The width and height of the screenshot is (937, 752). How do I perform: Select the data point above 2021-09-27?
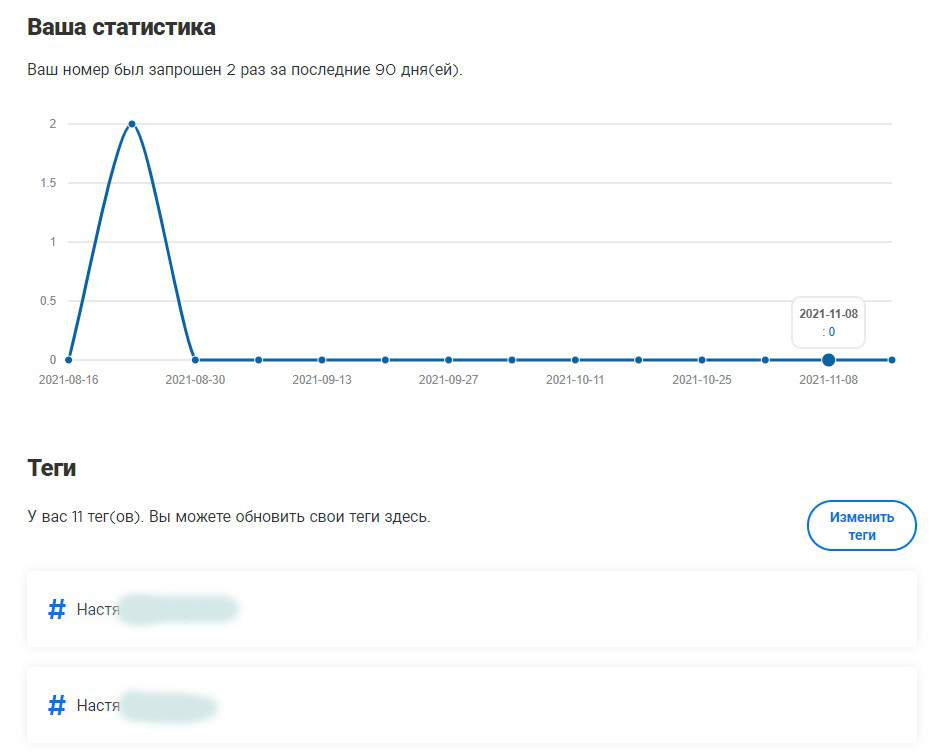(x=448, y=360)
